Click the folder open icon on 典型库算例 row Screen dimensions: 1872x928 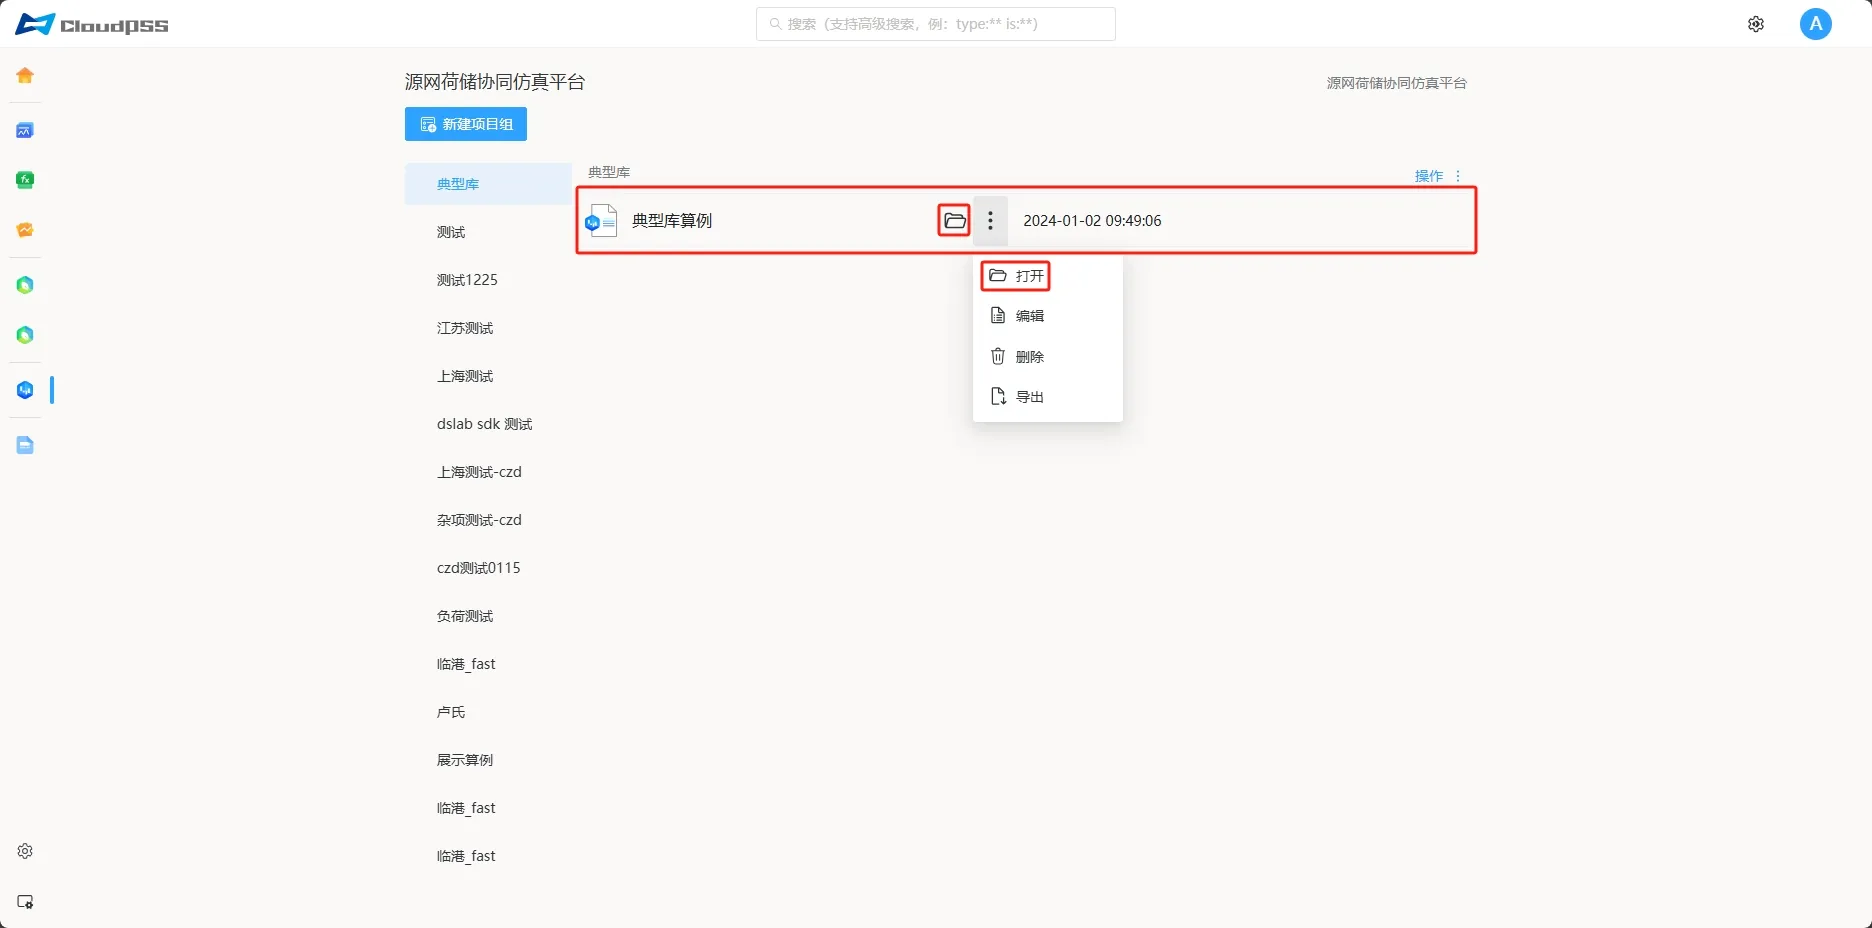click(x=955, y=221)
